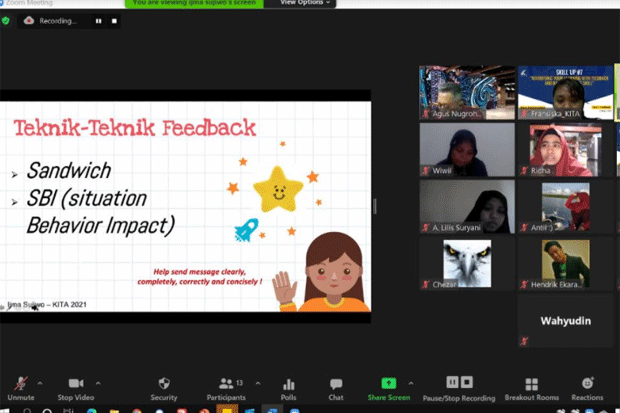Viewport: 620px width, 413px height.
Task: Open the Participants panel
Action: 226,388
